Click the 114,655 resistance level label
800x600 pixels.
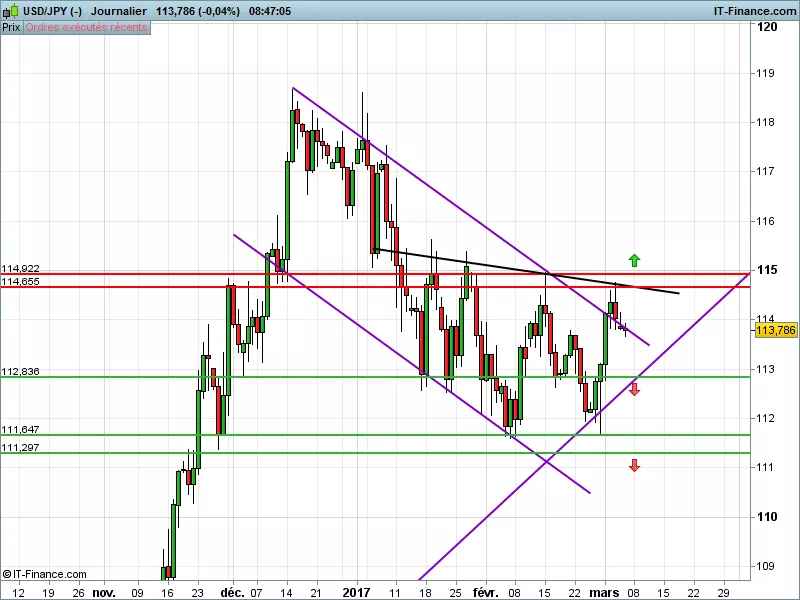click(20, 281)
